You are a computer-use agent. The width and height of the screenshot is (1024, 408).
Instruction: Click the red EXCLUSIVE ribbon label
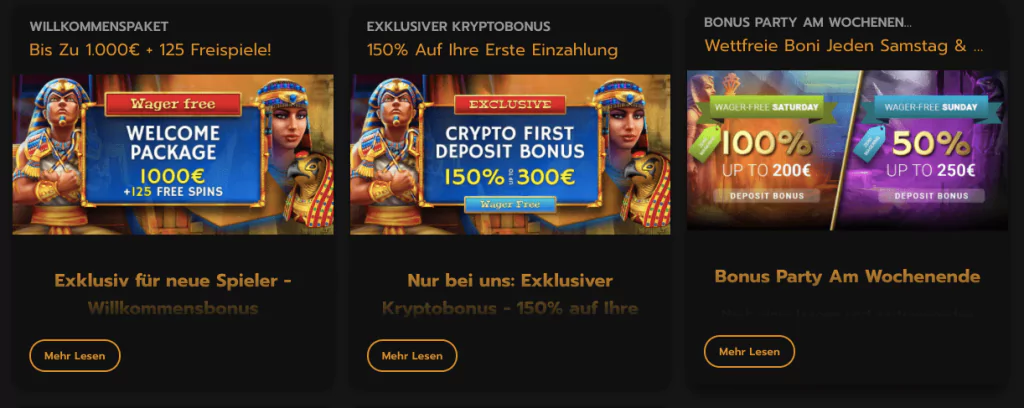(510, 104)
